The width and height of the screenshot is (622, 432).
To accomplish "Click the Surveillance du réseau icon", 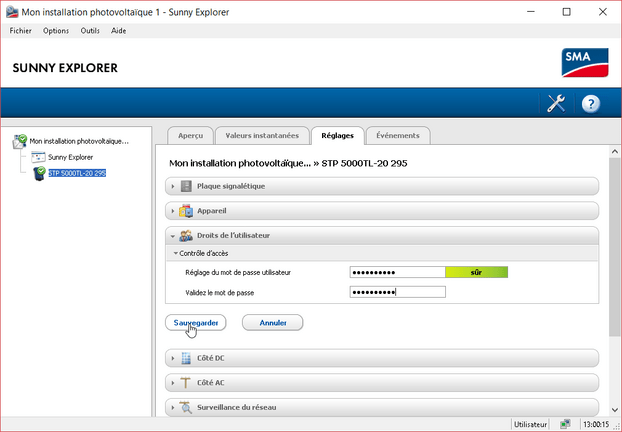I will pos(186,407).
